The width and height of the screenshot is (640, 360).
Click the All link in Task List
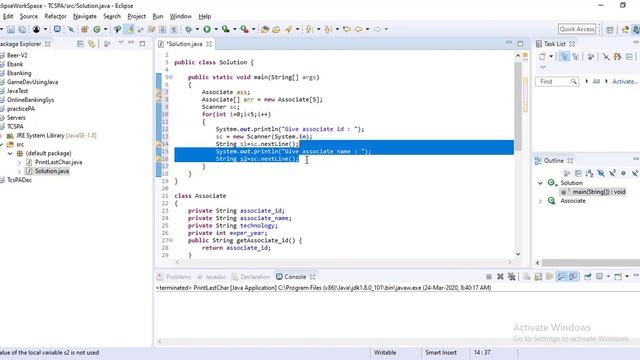(596, 82)
